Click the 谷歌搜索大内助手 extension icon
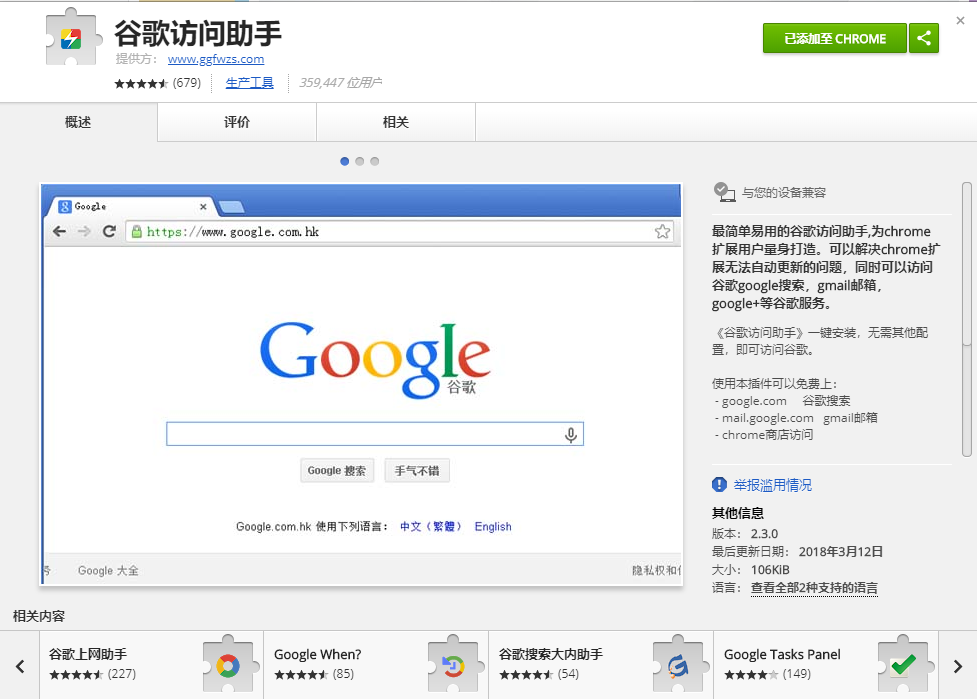Image resolution: width=977 pixels, height=699 pixels. pos(678,664)
